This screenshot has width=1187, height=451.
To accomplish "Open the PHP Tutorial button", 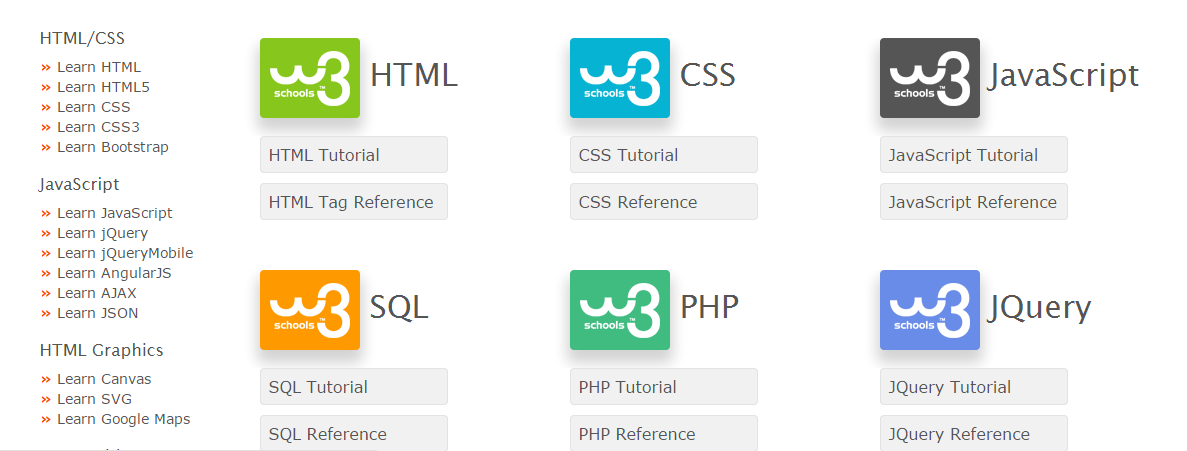I will pos(663,387).
